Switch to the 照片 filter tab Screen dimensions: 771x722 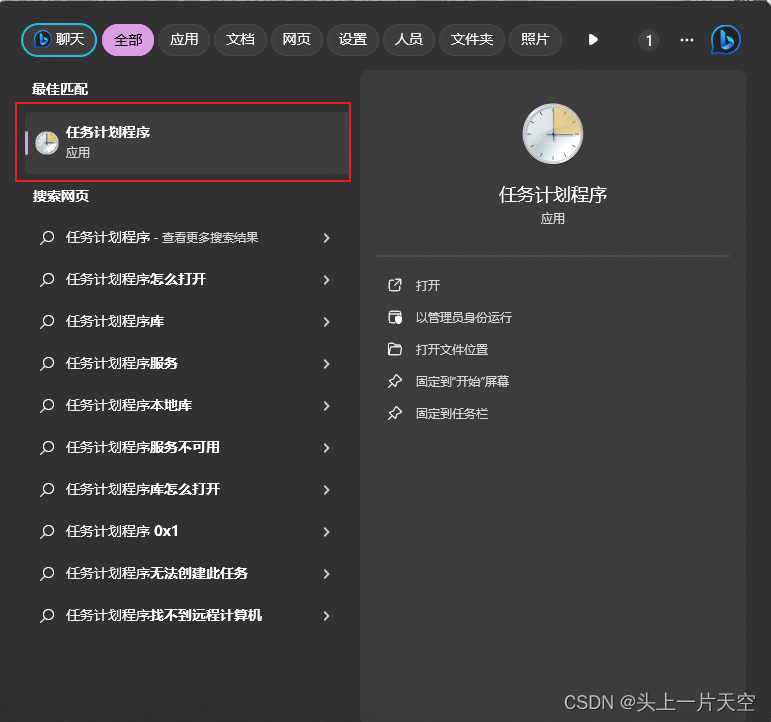click(x=535, y=39)
